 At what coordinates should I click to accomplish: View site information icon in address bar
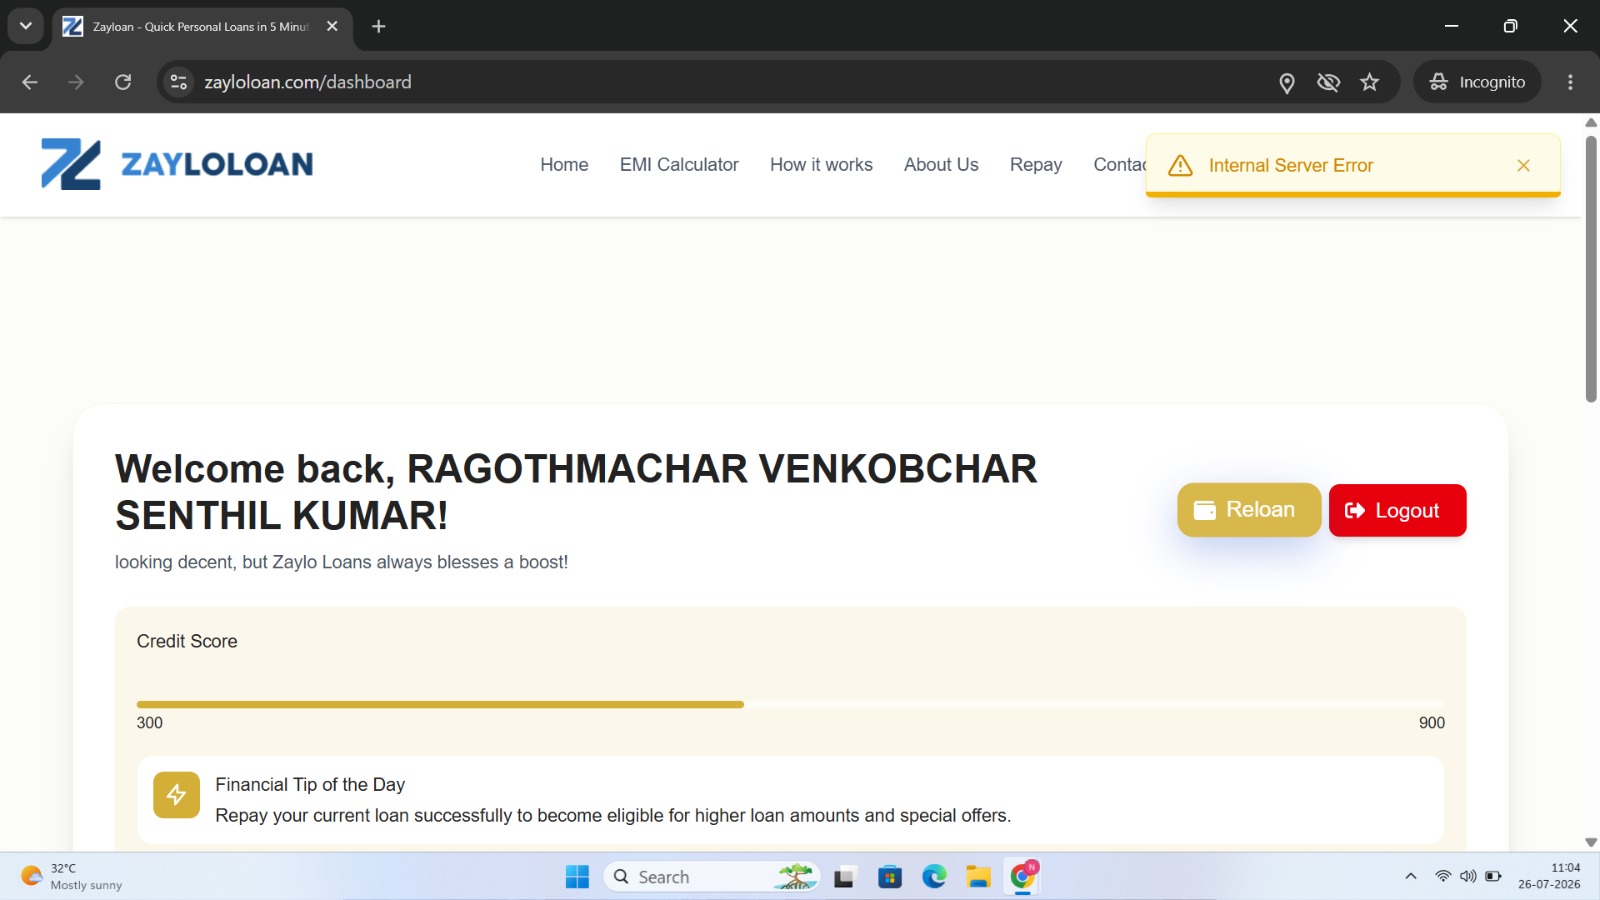[x=179, y=82]
